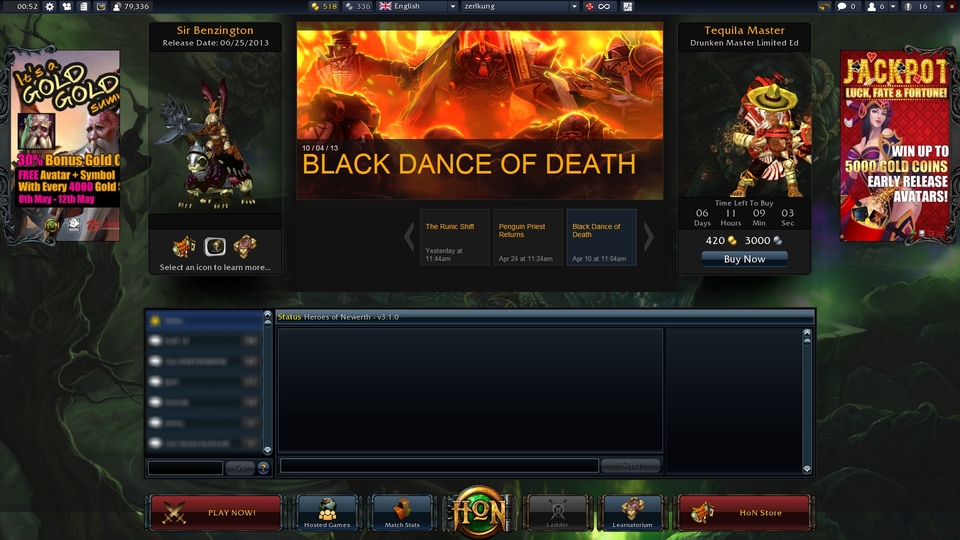Select the middle Sir Benzington portrait icon
Screen dimensions: 960x540
(x=215, y=246)
